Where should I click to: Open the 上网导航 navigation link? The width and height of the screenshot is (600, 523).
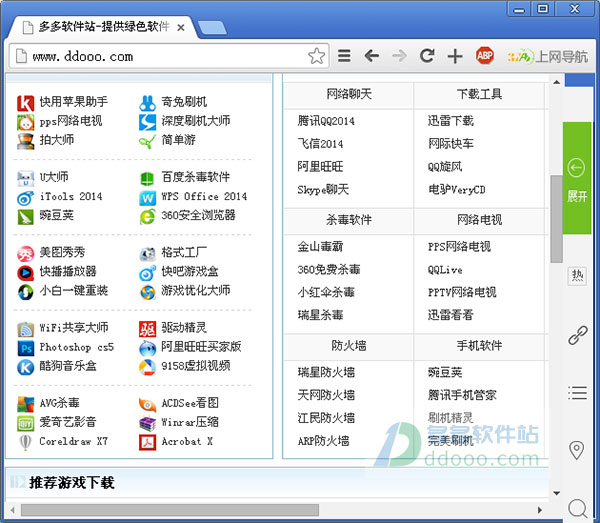click(x=548, y=57)
